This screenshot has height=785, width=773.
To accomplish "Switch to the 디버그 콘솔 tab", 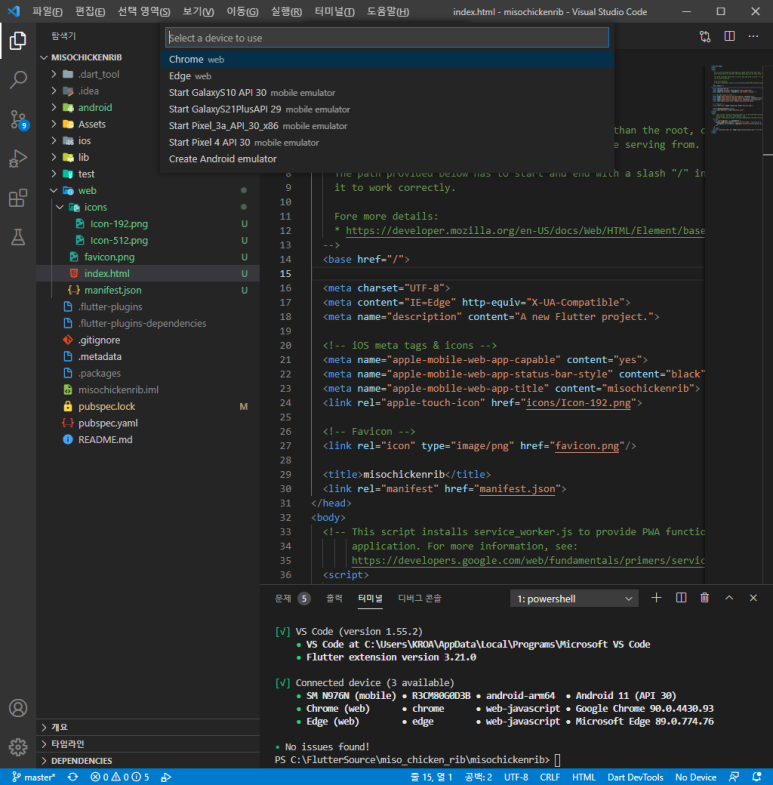I will pyautogui.click(x=420, y=598).
